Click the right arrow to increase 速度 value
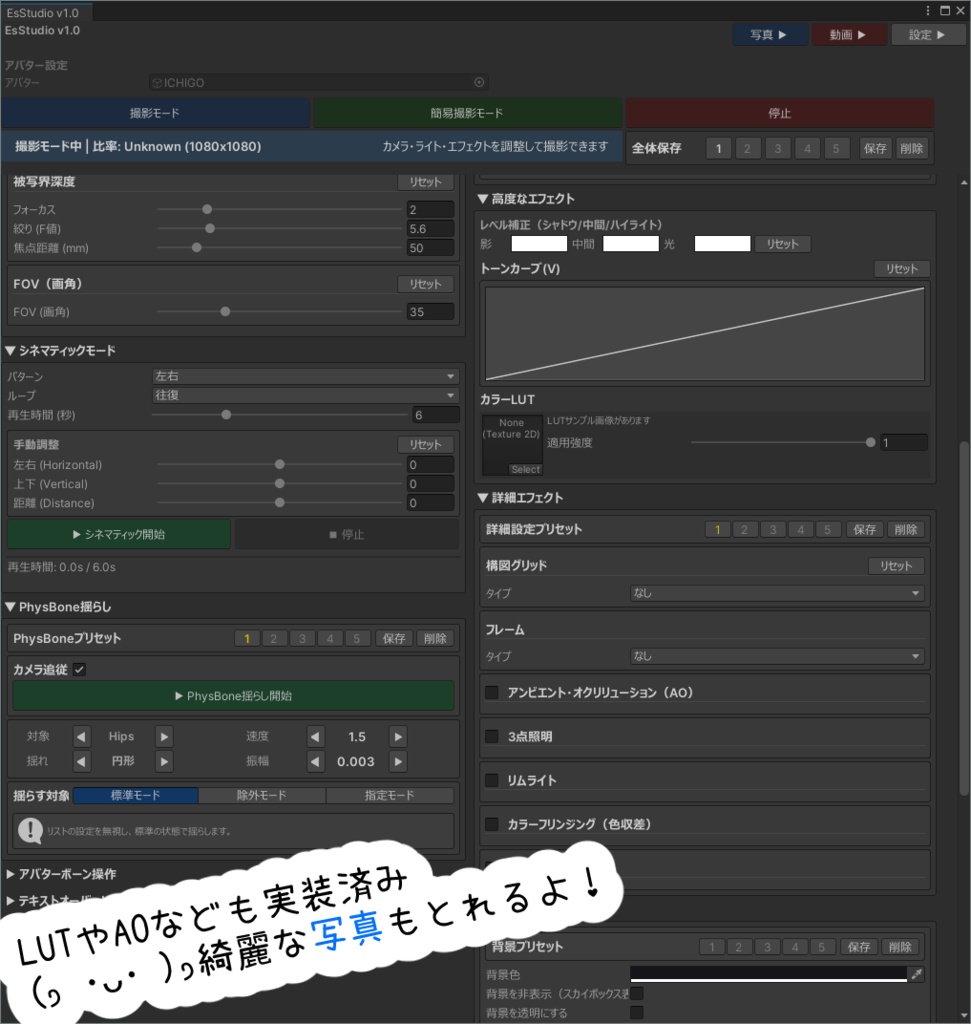The width and height of the screenshot is (971, 1024). 397,736
